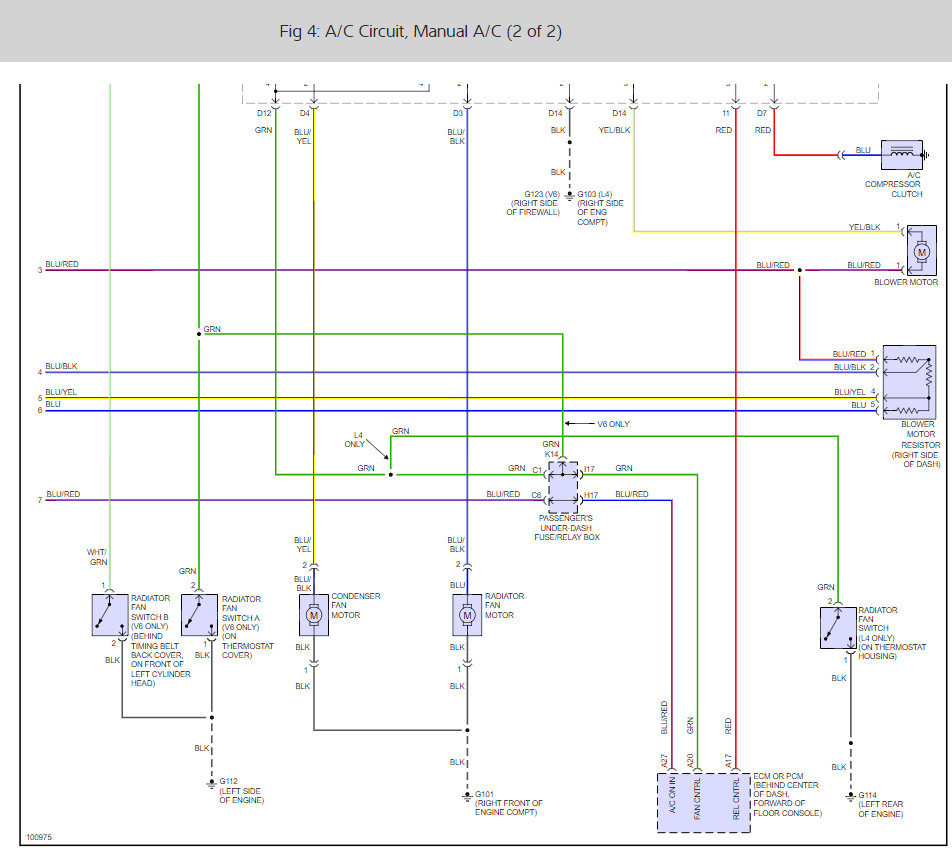952x852 pixels.
Task: Click the 'FAN CNTRL' terminal label
Action: click(x=697, y=799)
